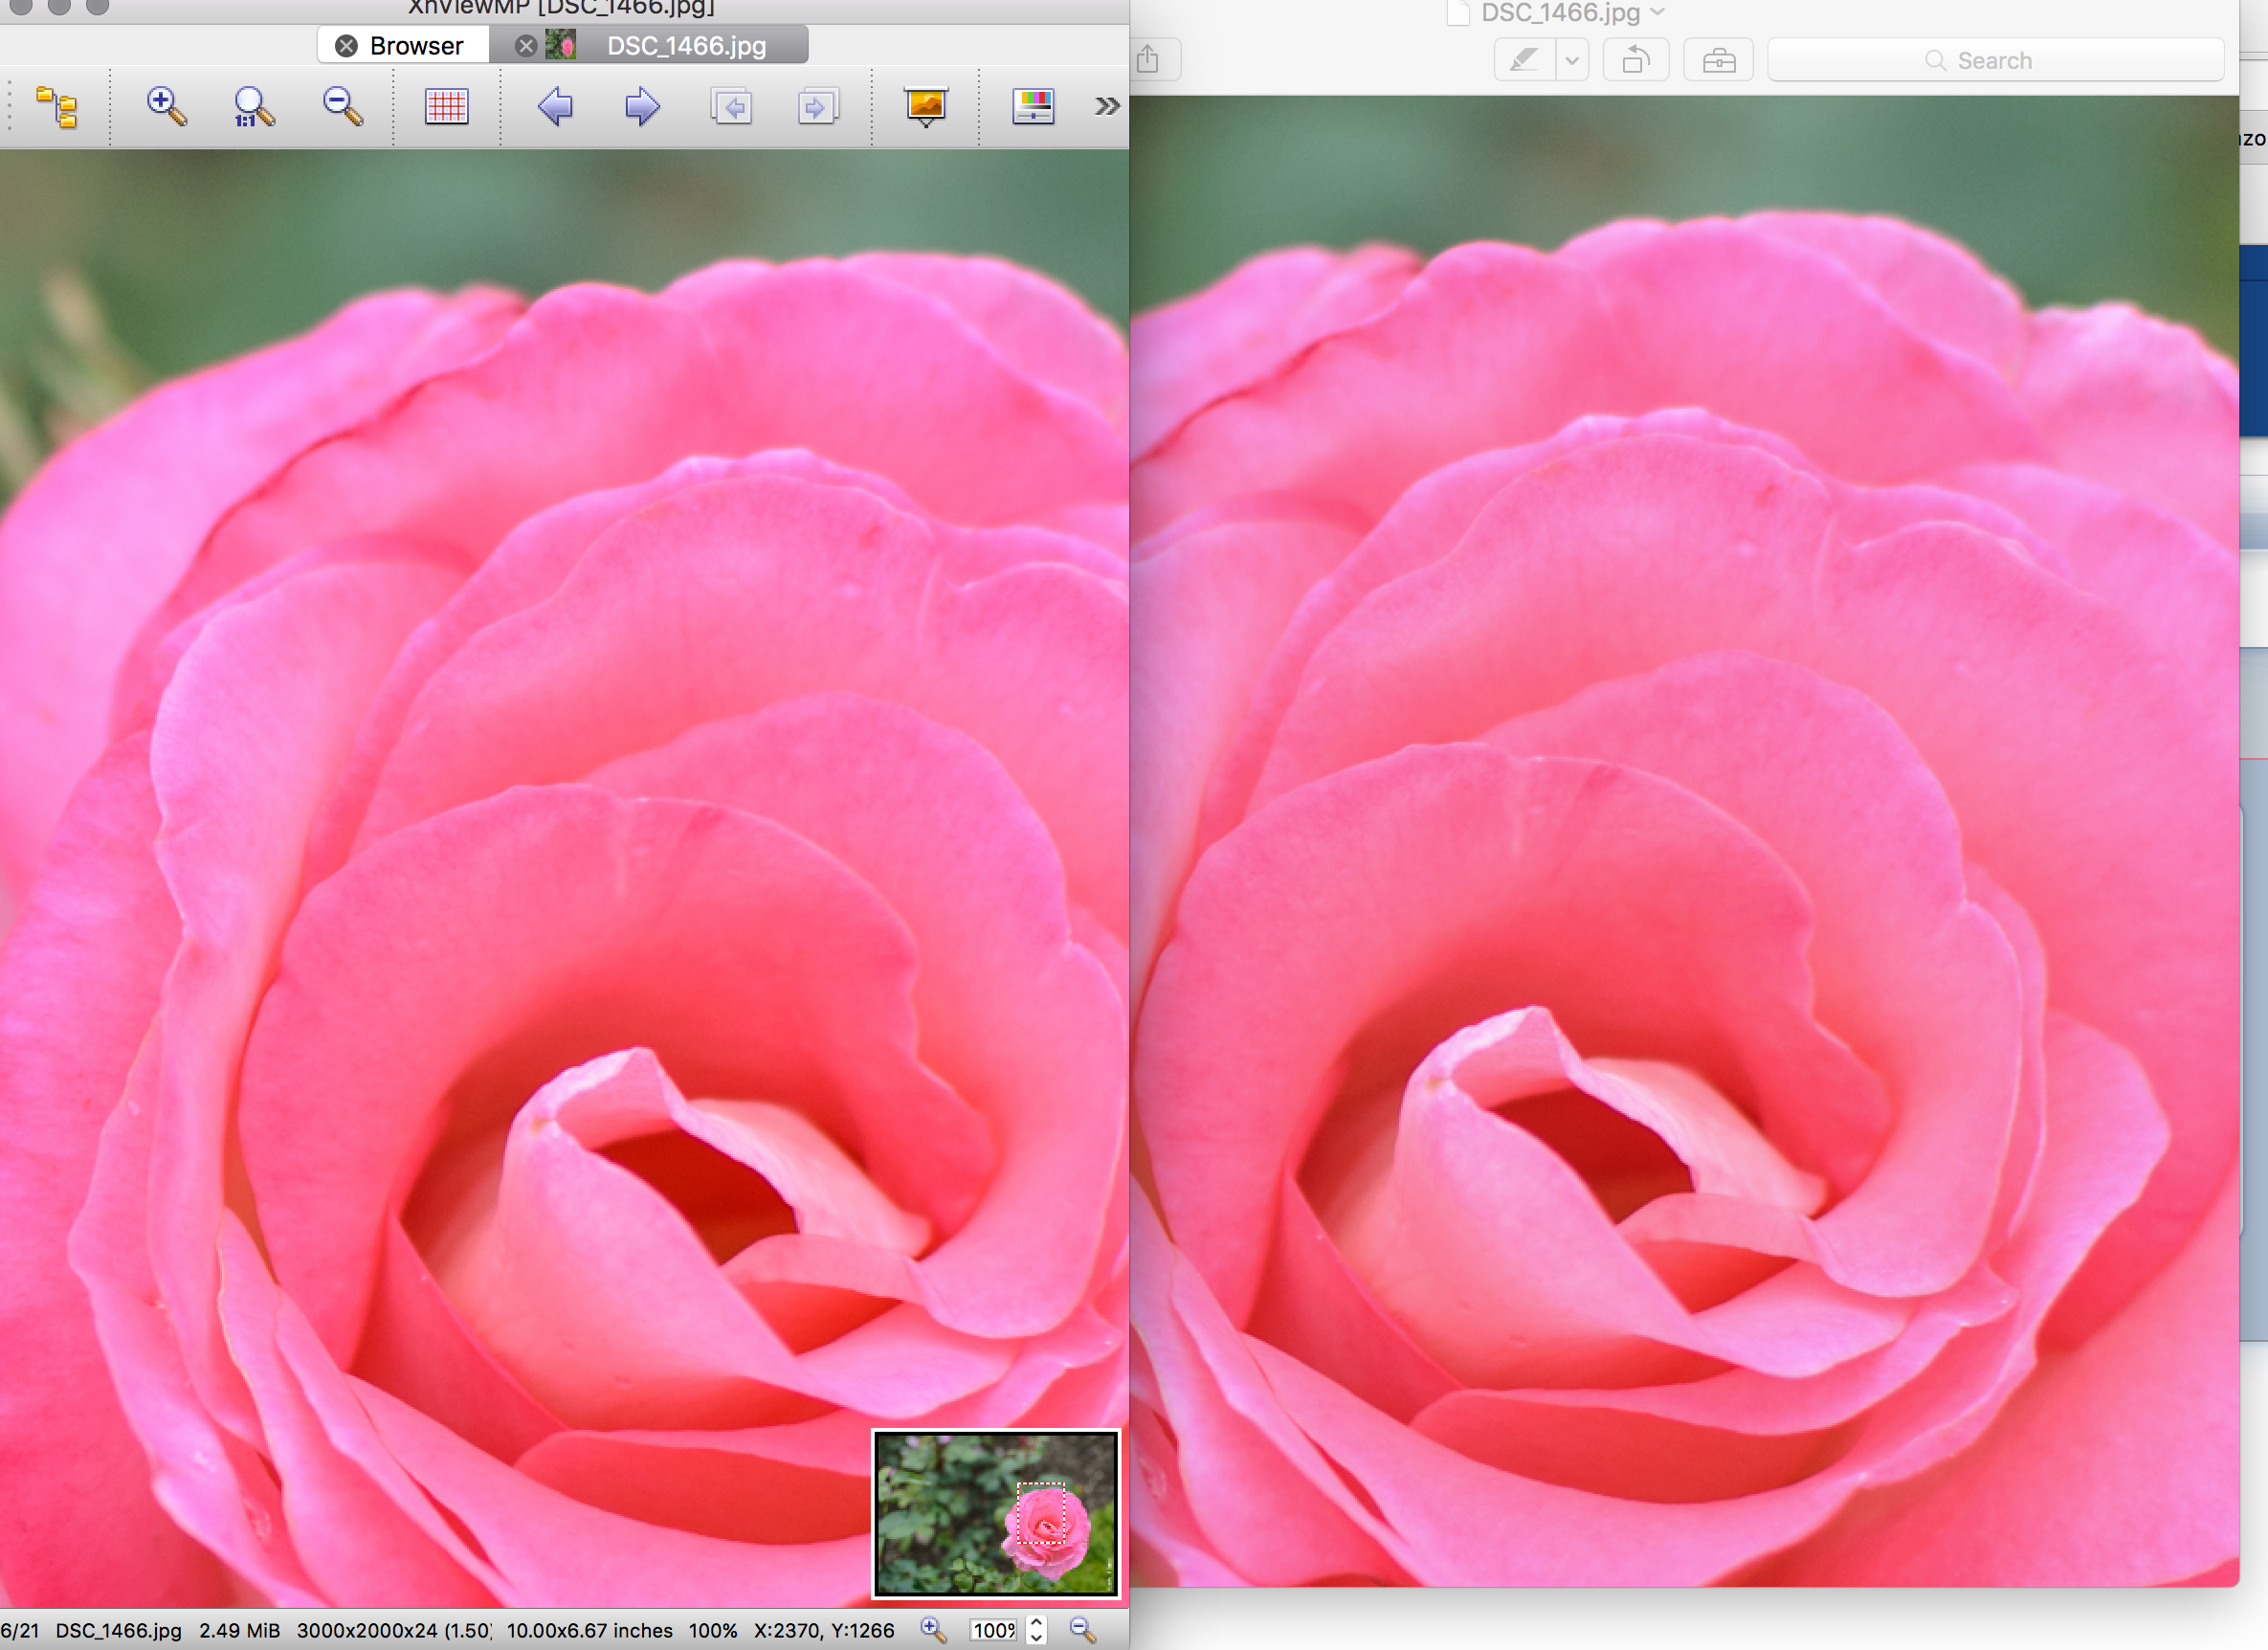Viewport: 2268px width, 1650px height.
Task: Start the slideshow presentation
Action: pyautogui.click(x=926, y=106)
